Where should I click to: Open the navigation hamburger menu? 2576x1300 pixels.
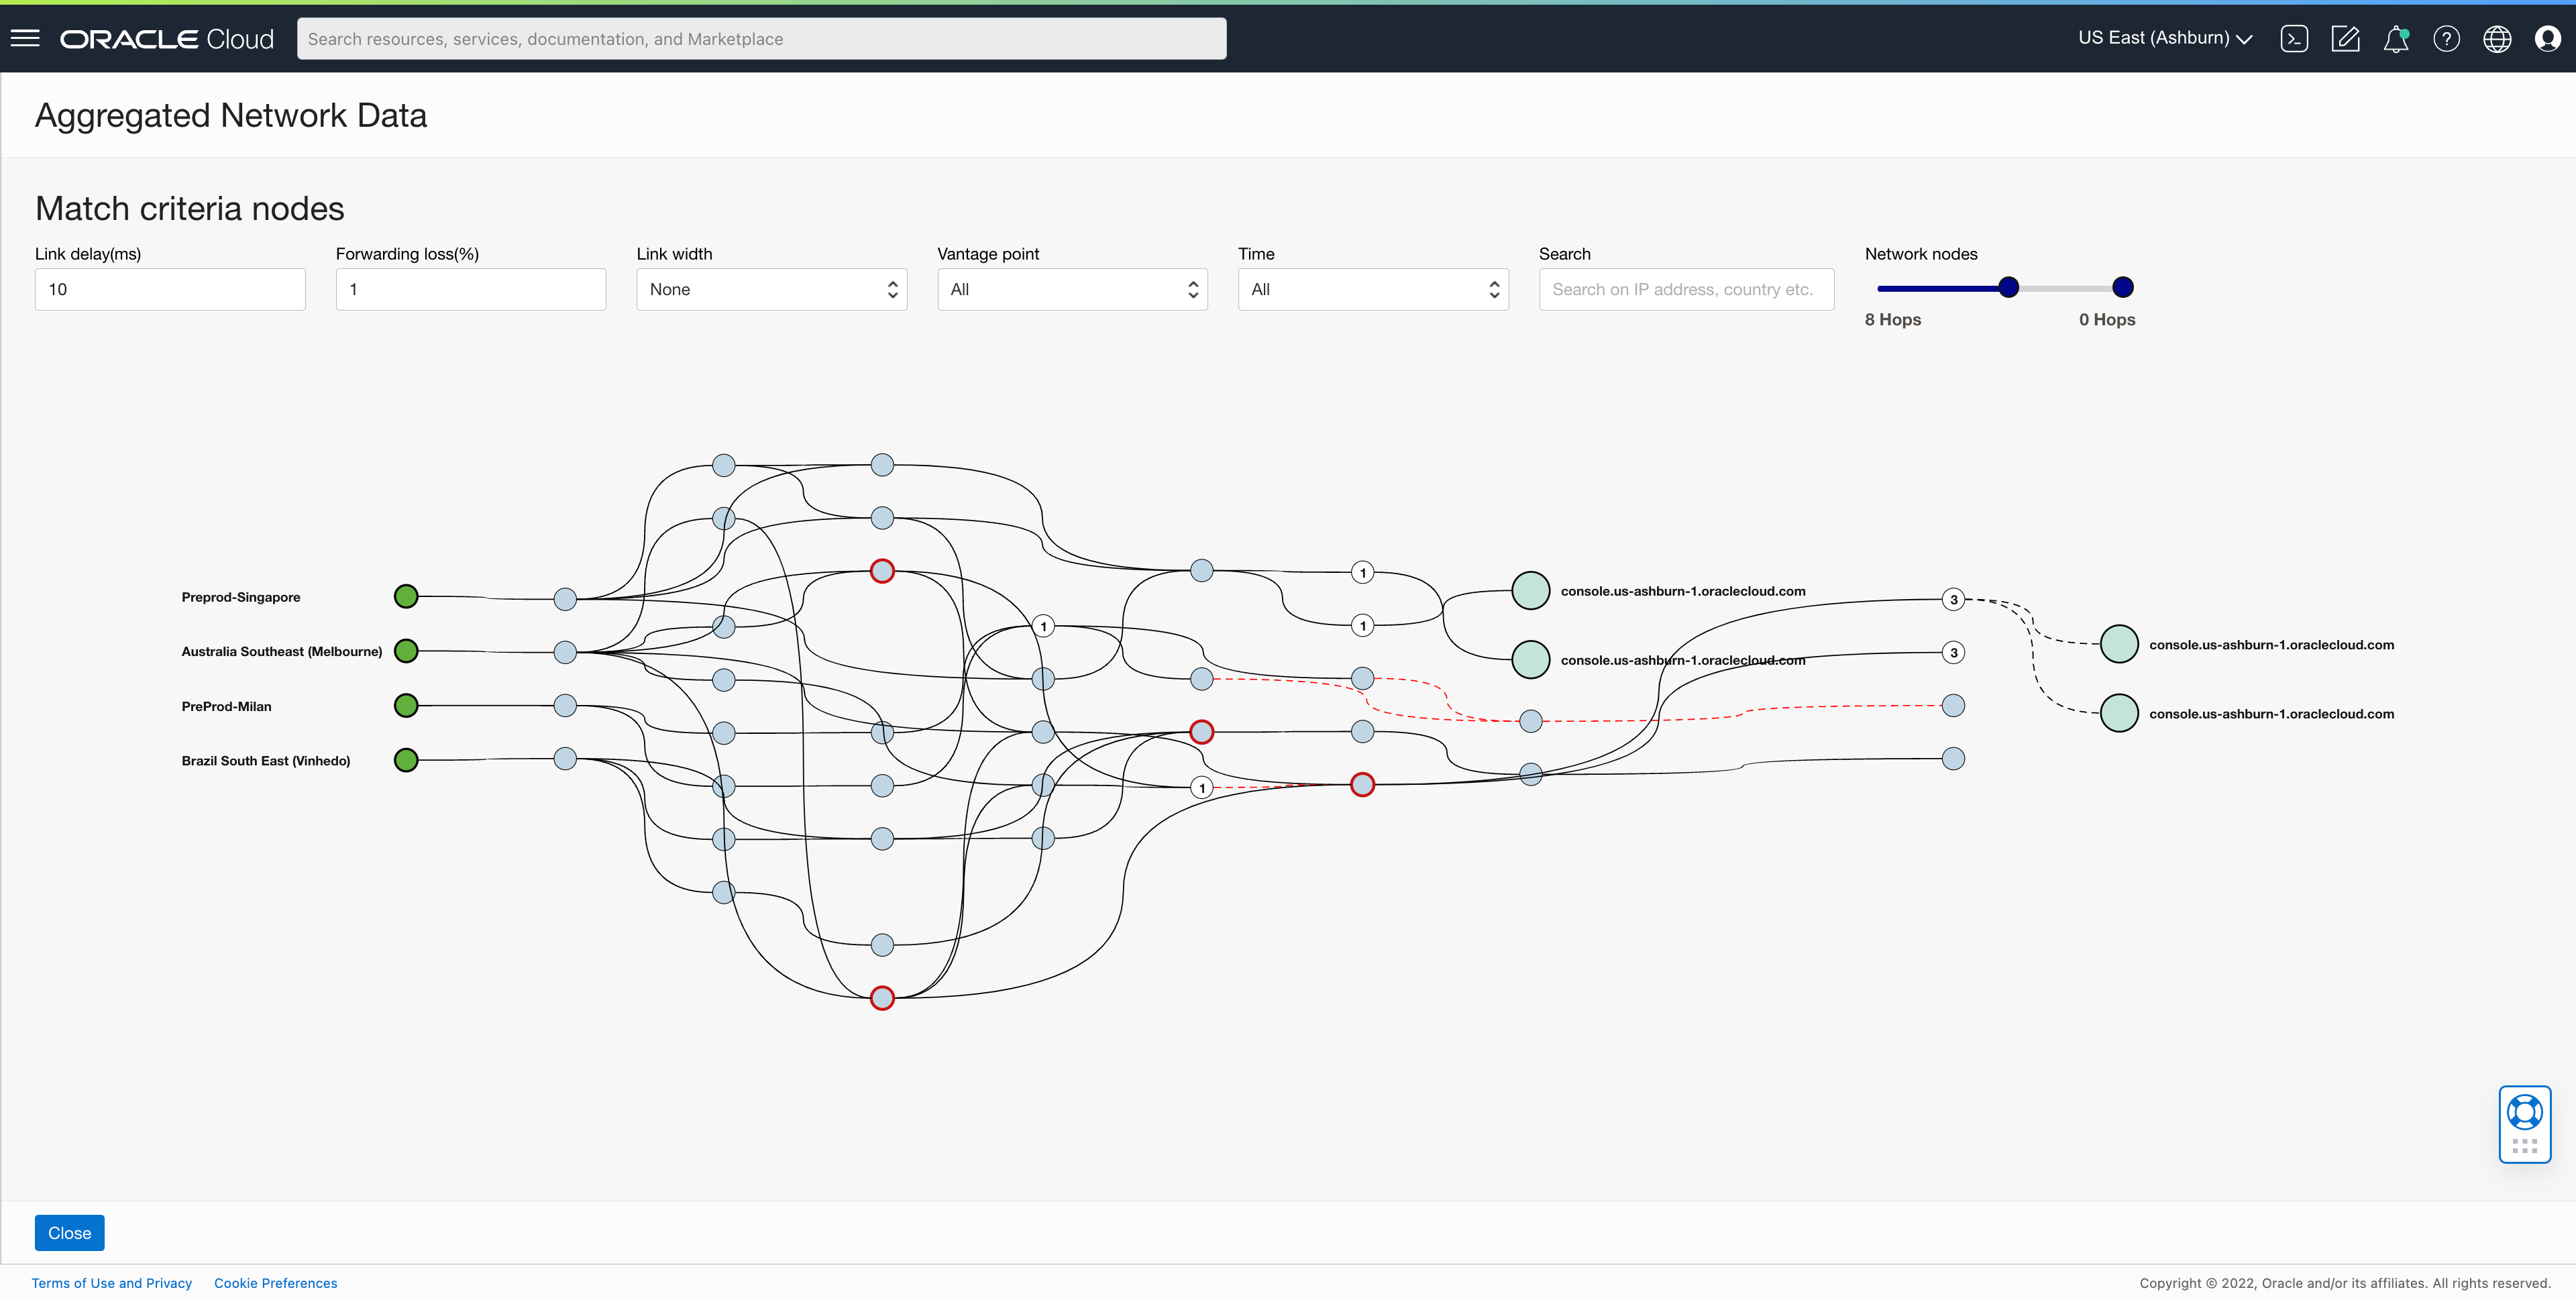tap(25, 38)
